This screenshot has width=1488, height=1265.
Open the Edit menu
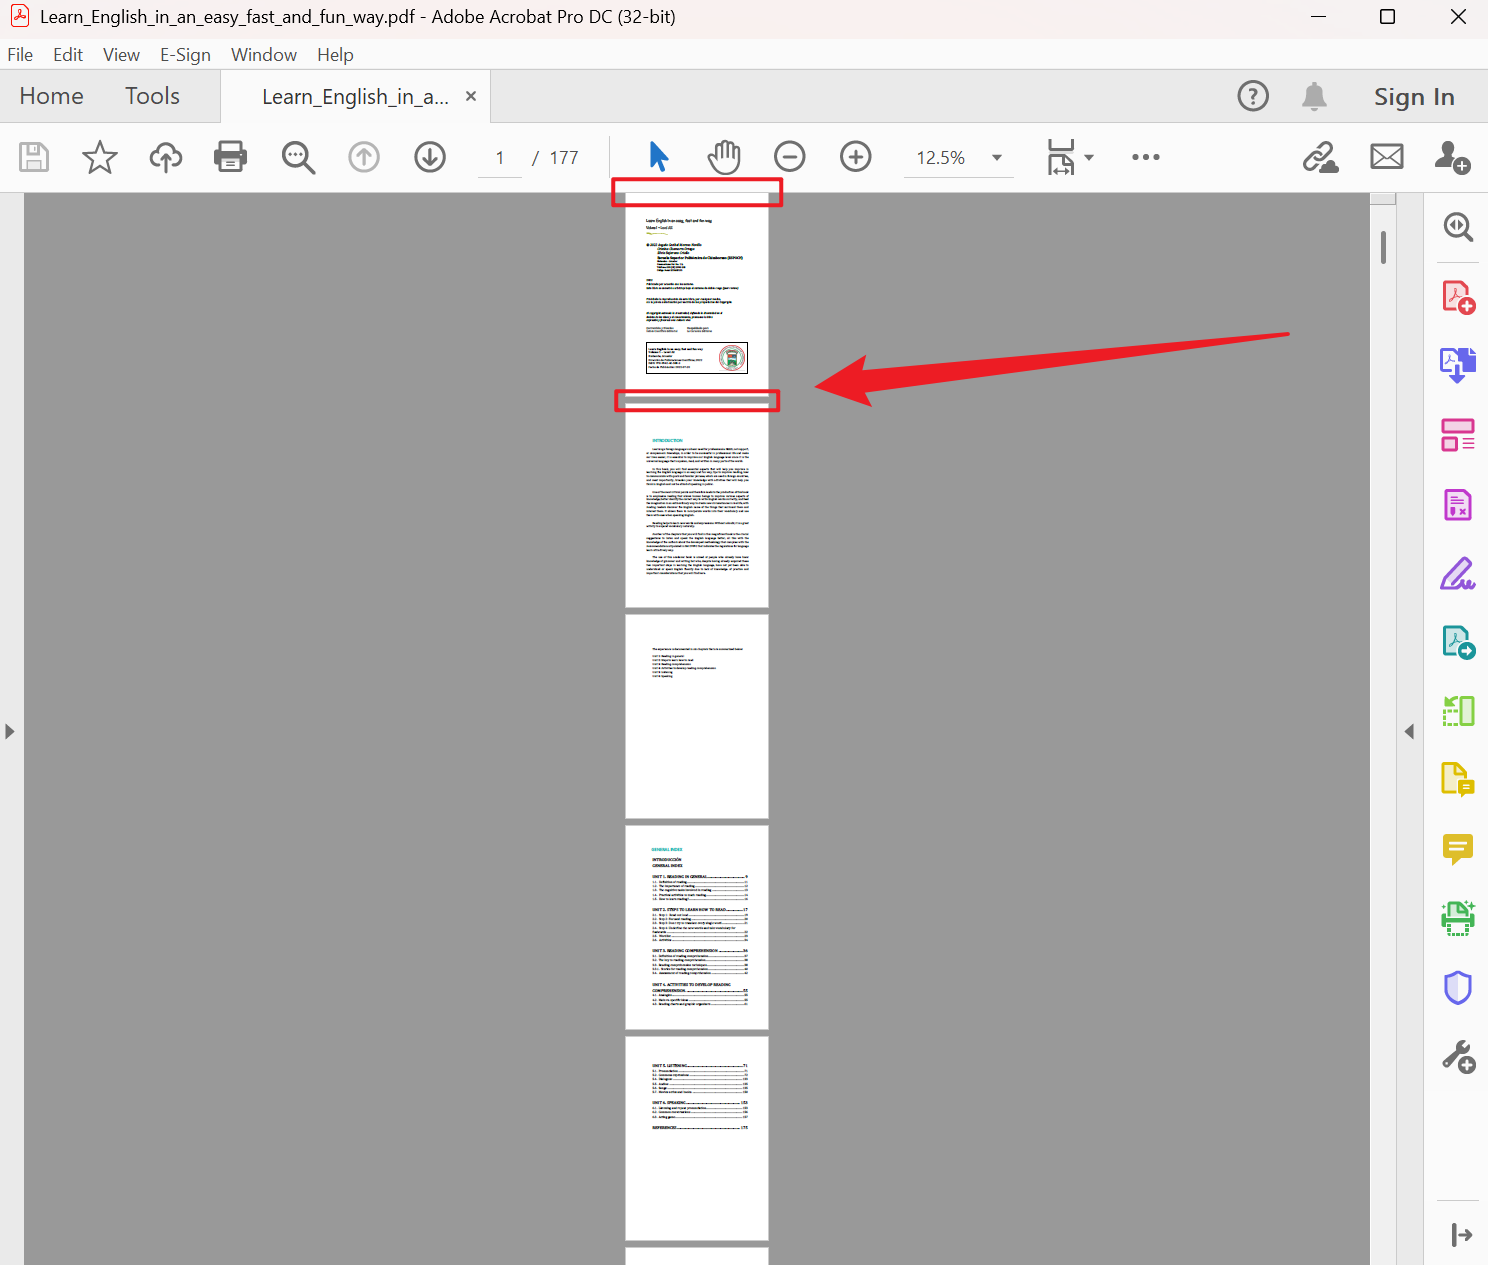click(67, 54)
